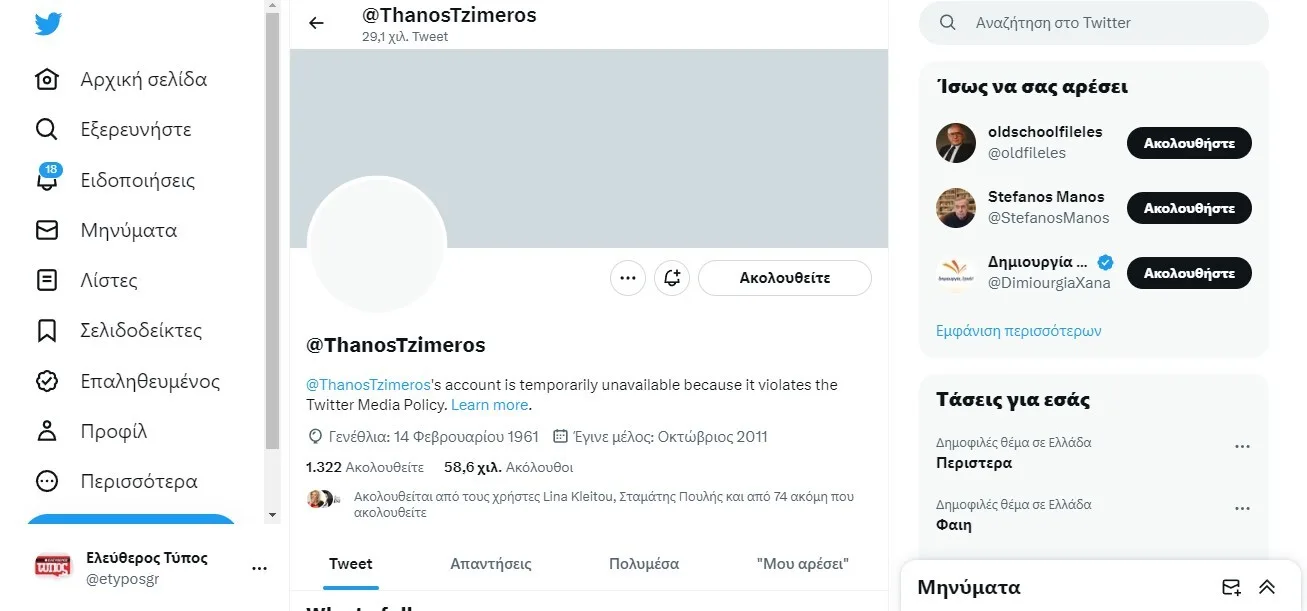
Task: Open account options for Ελεύθερος Τύπος
Action: tap(259, 568)
